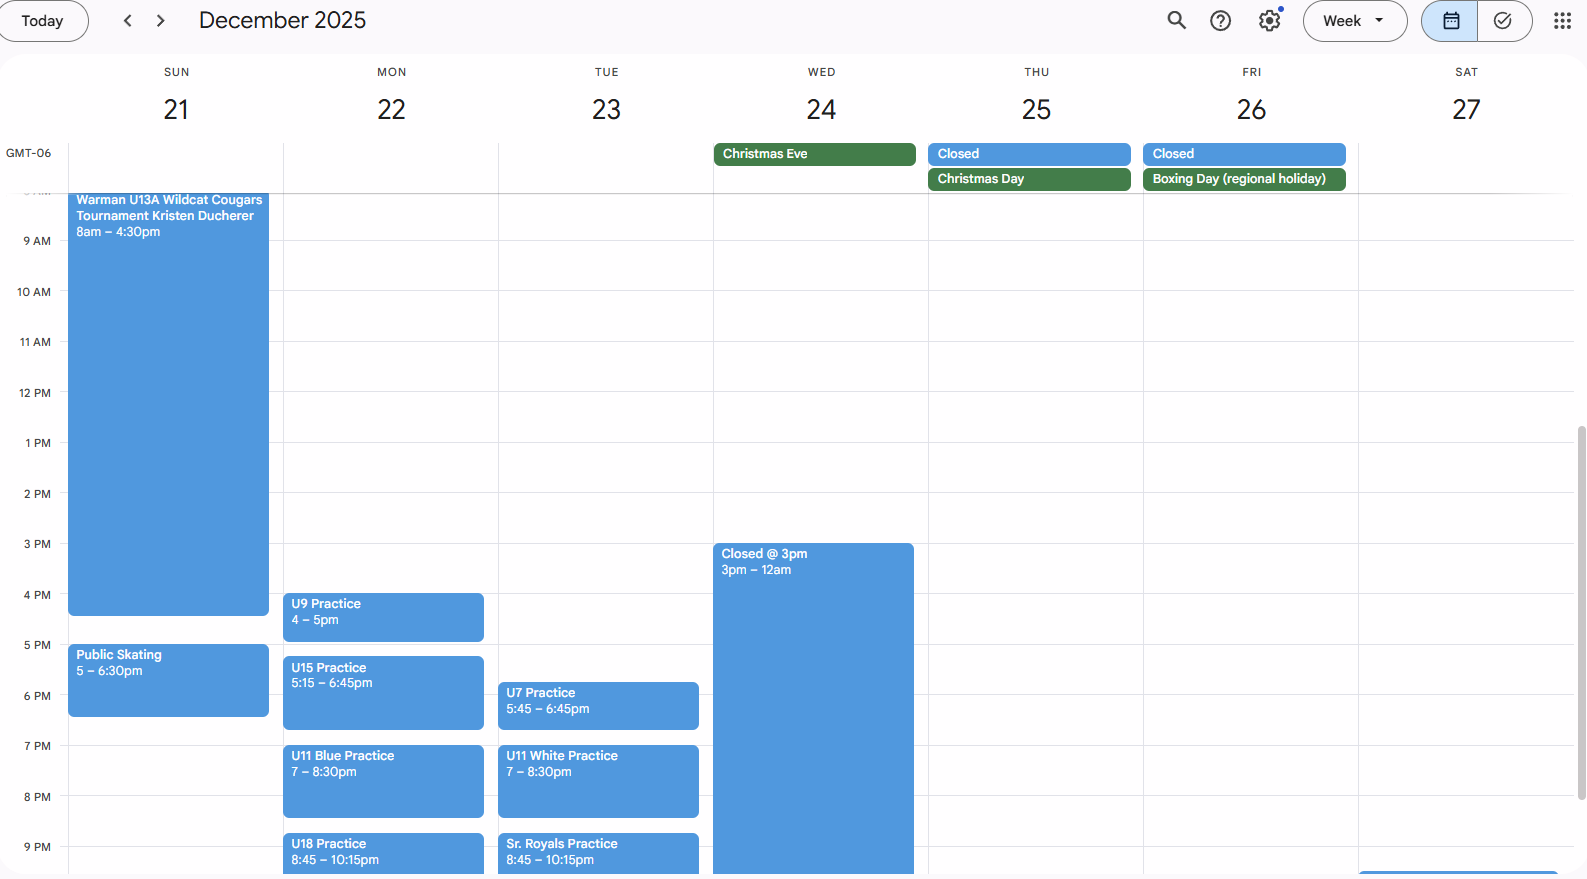
Task: Switch to Tasks view
Action: [x=1503, y=21]
